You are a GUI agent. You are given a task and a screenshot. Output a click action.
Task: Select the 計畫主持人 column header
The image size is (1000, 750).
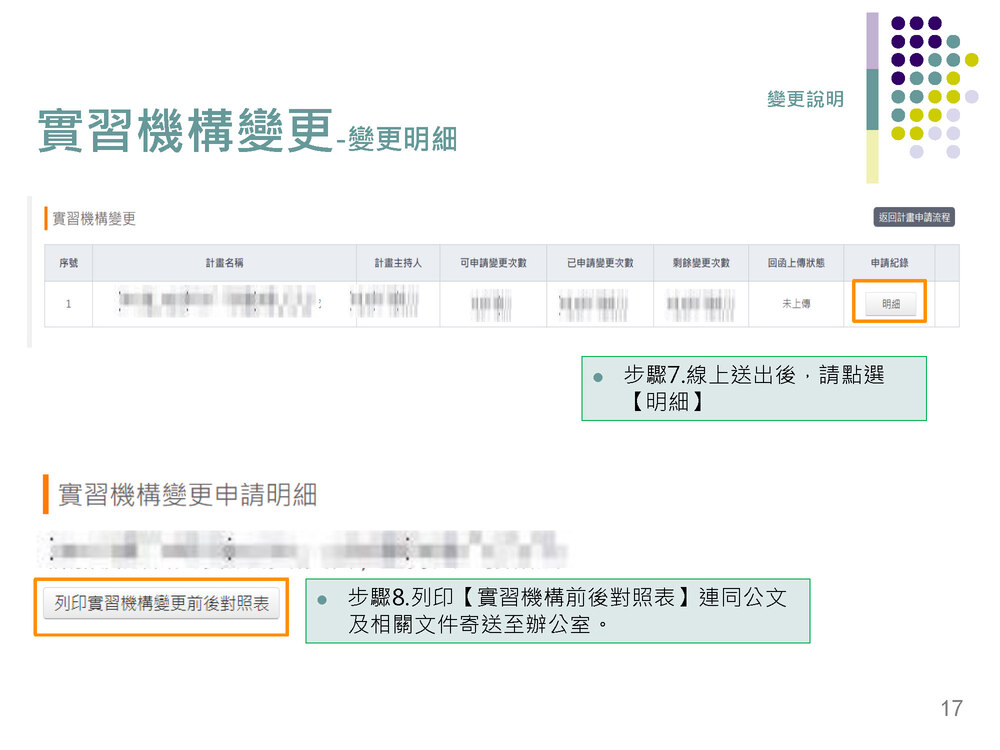click(398, 263)
